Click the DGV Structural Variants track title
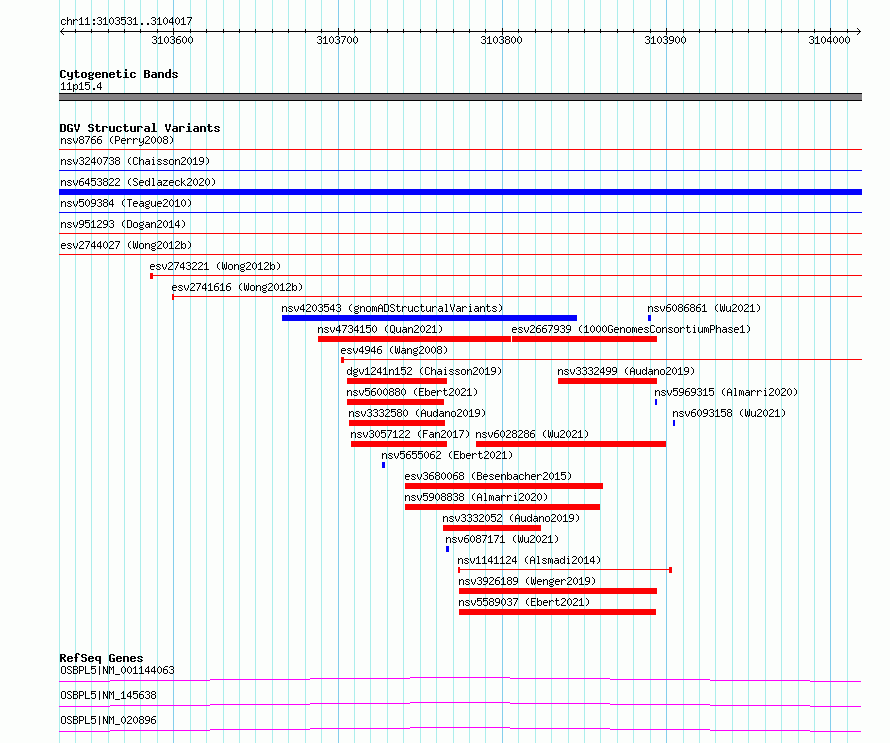The width and height of the screenshot is (890, 743). [x=140, y=128]
